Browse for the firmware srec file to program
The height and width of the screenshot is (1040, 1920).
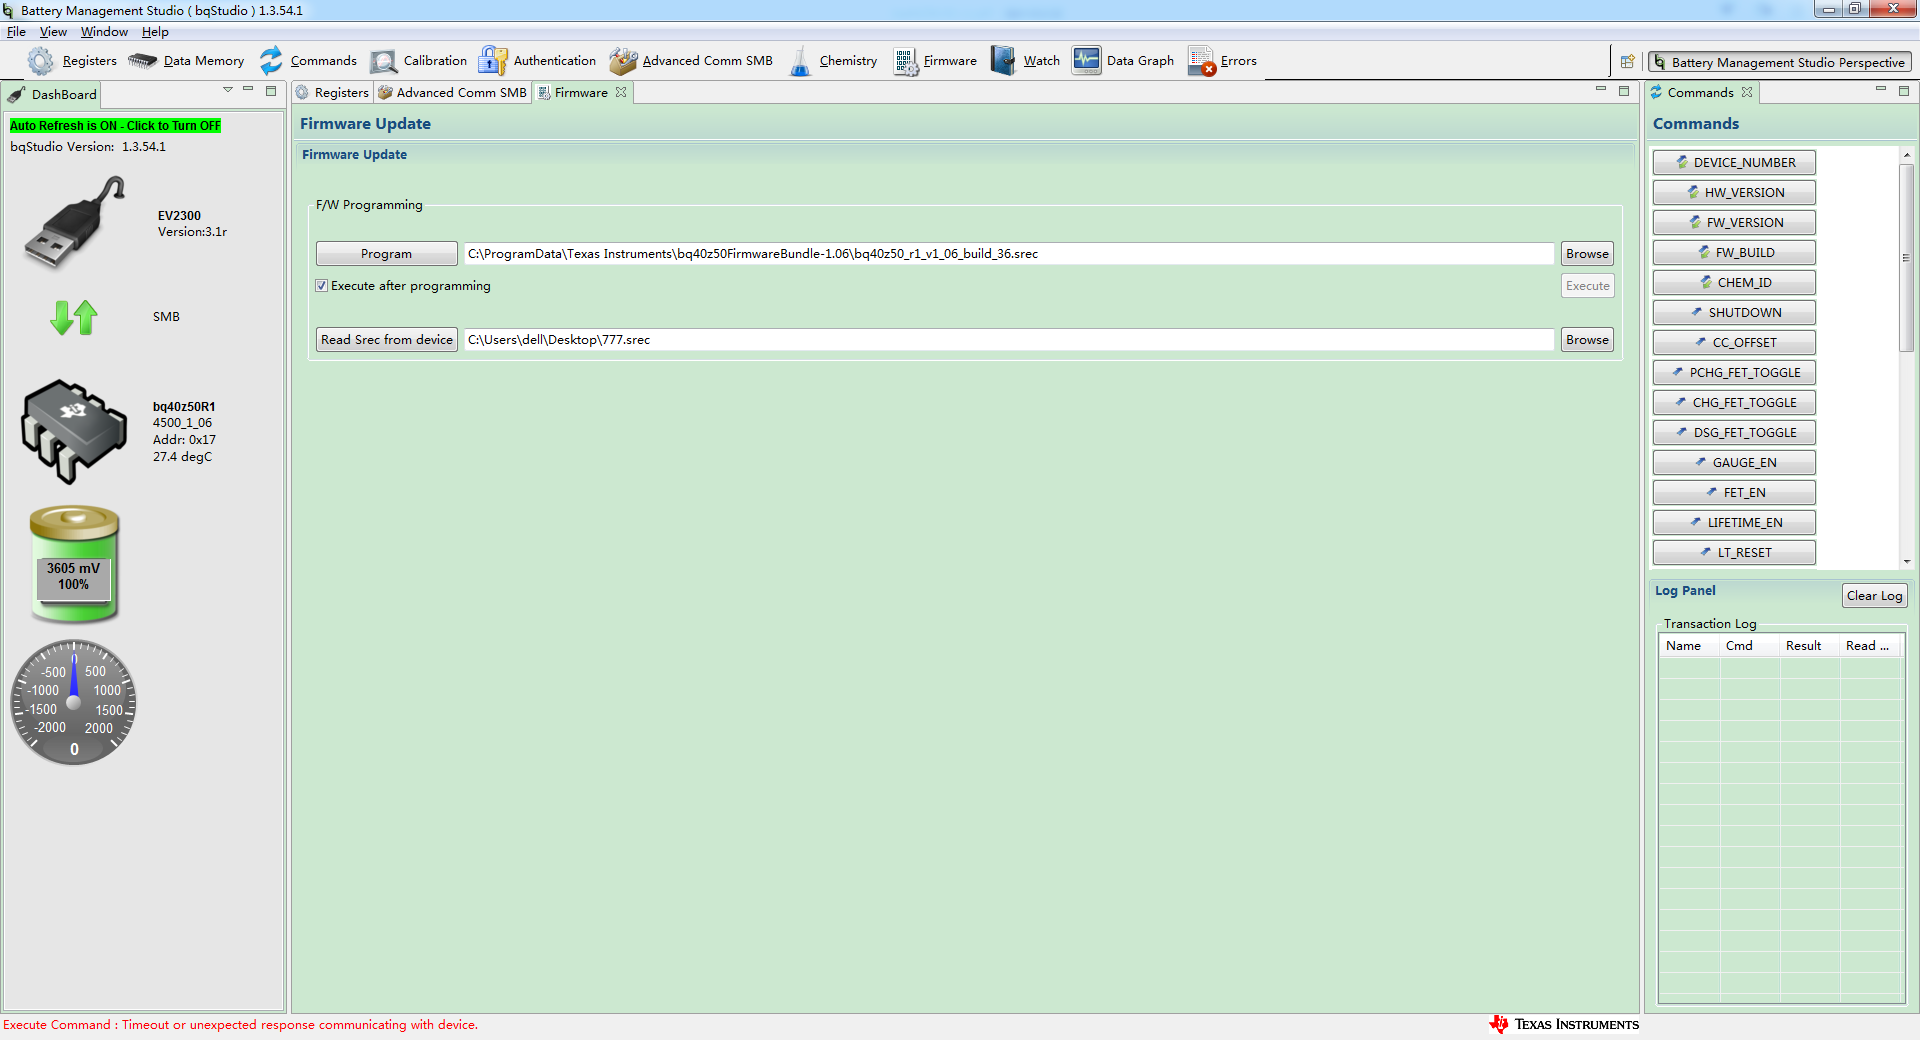(1588, 254)
